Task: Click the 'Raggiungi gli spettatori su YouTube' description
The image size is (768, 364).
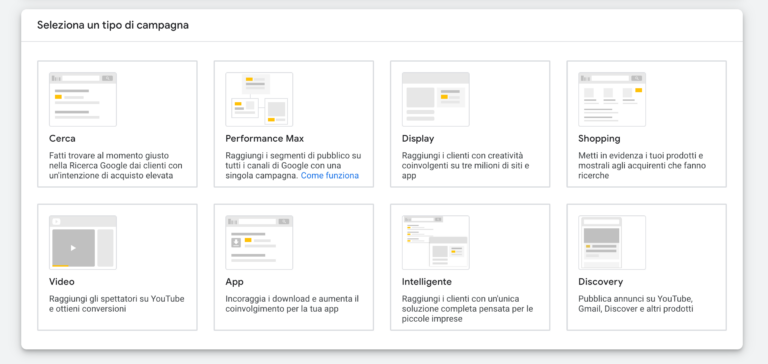Action: click(117, 304)
